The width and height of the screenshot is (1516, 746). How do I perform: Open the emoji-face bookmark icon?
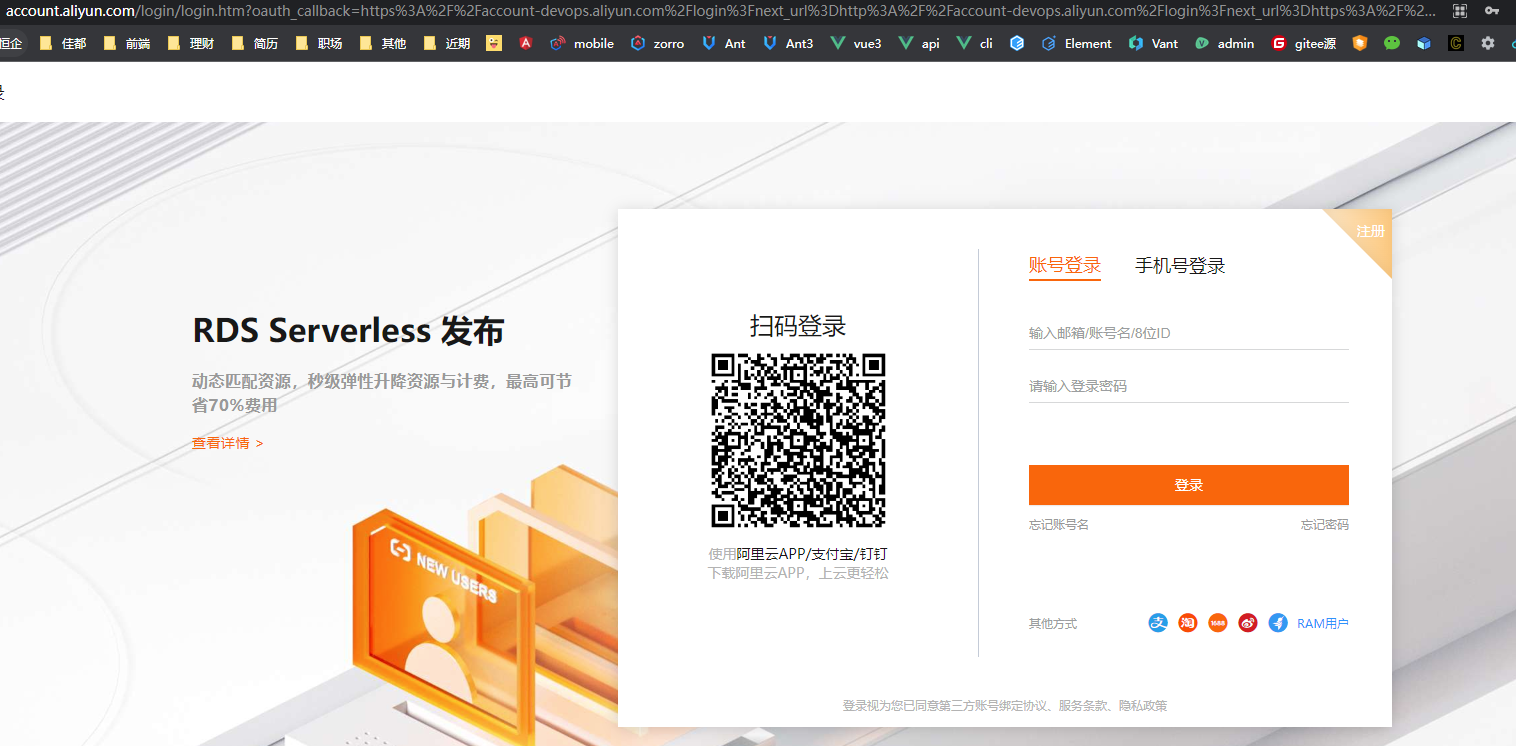tap(494, 43)
